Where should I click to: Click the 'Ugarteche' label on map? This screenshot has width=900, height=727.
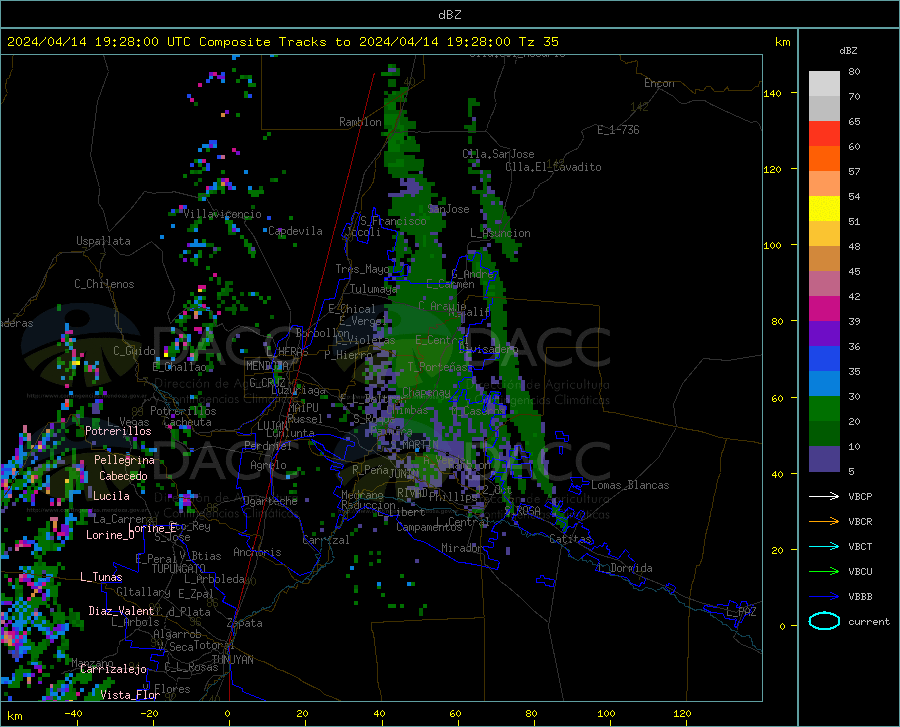270,501
